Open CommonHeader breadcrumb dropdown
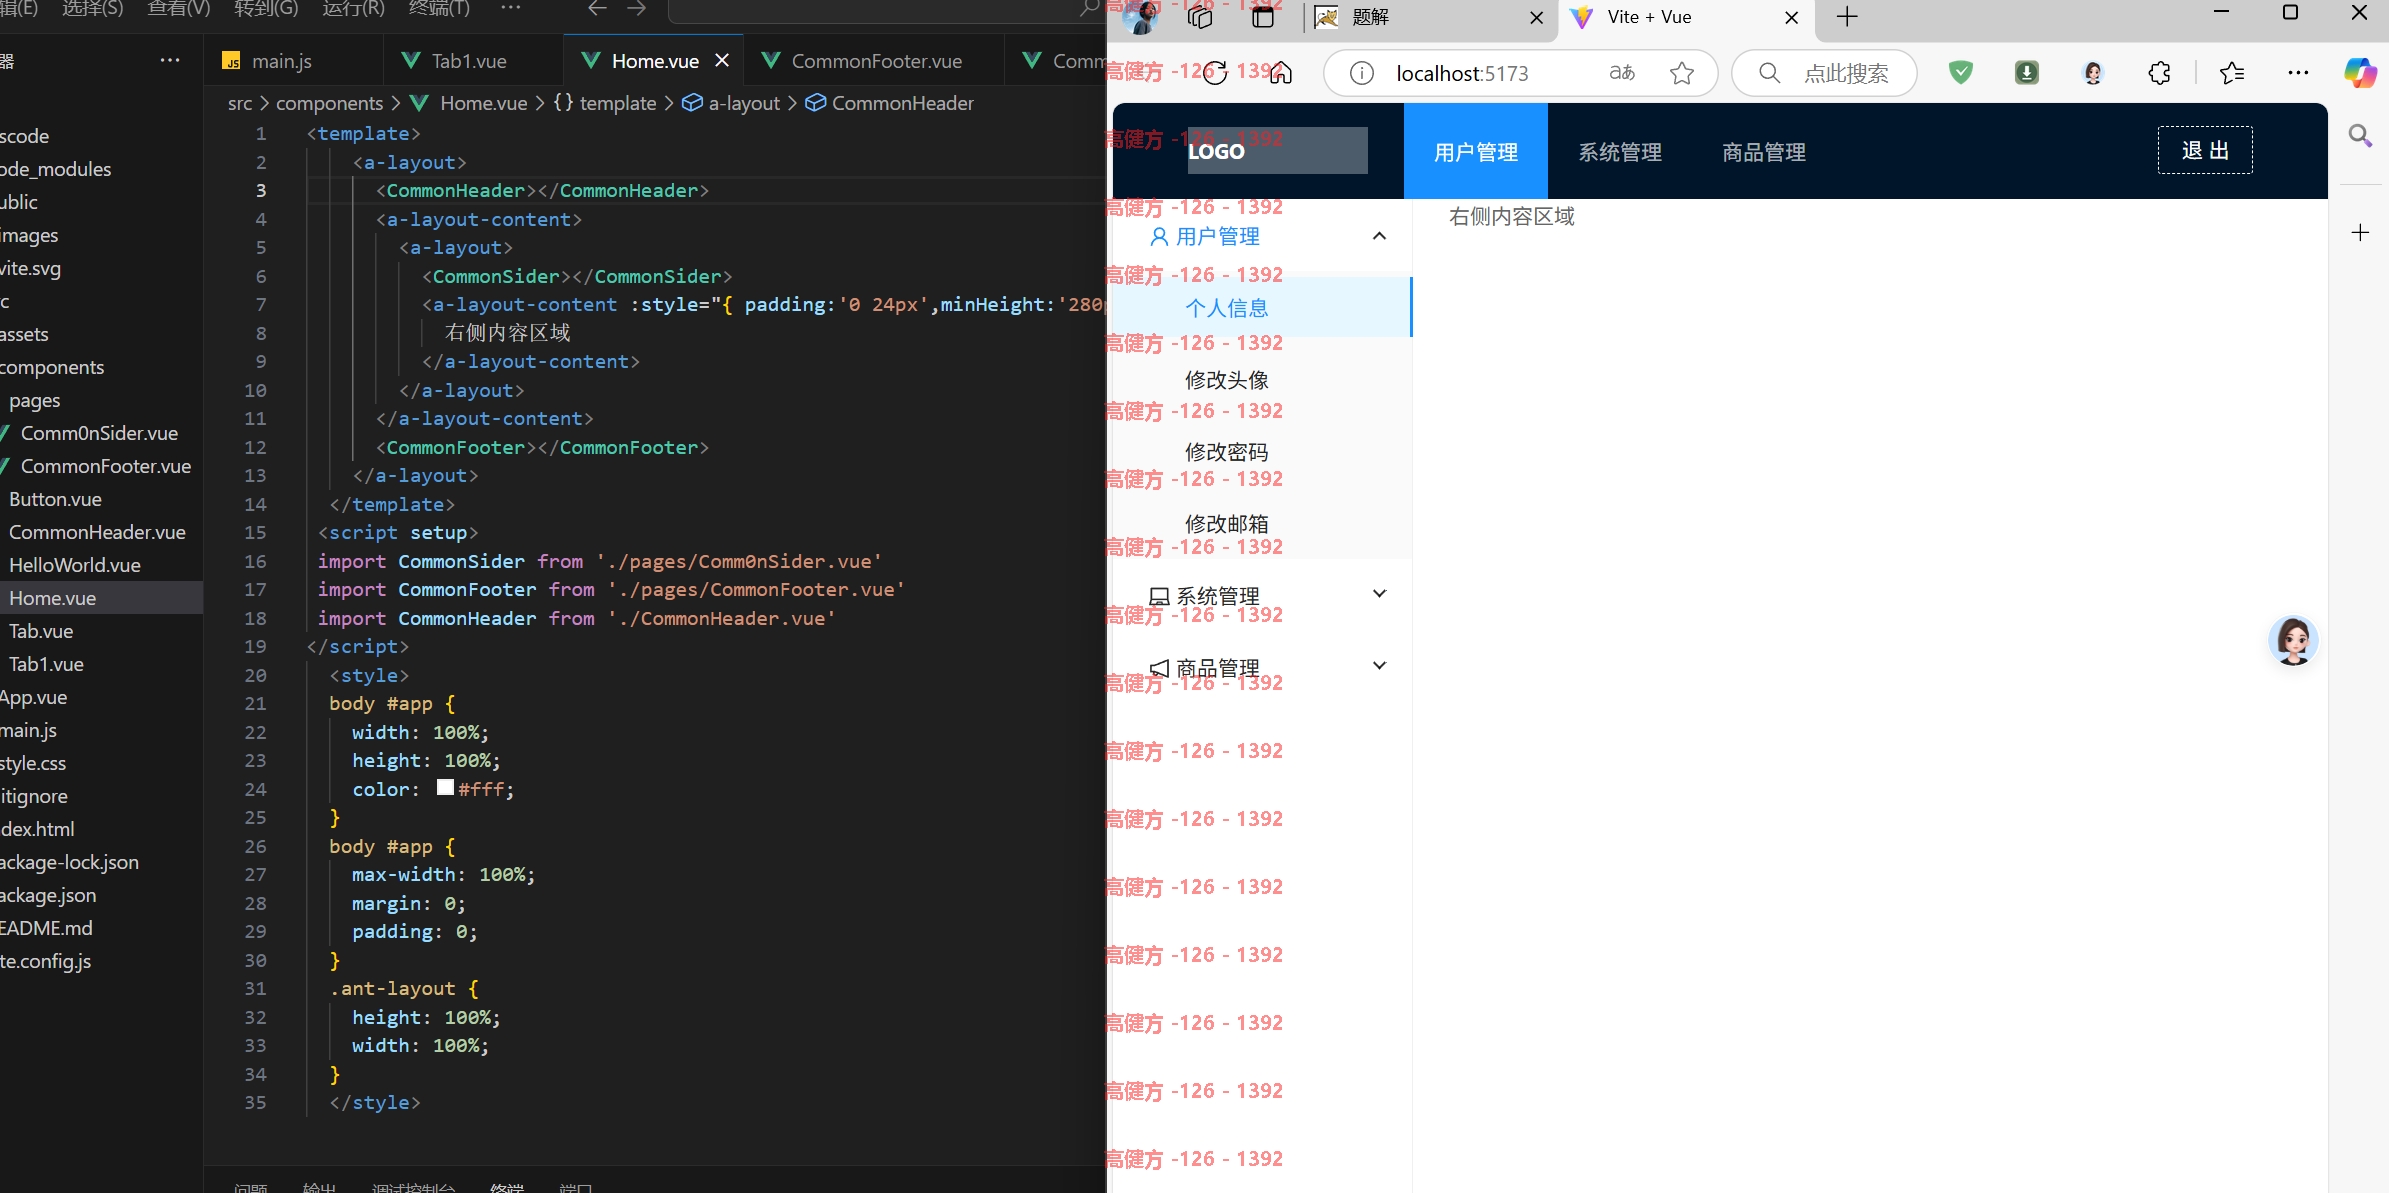Screen dimensions: 2389x1193 (x=890, y=103)
